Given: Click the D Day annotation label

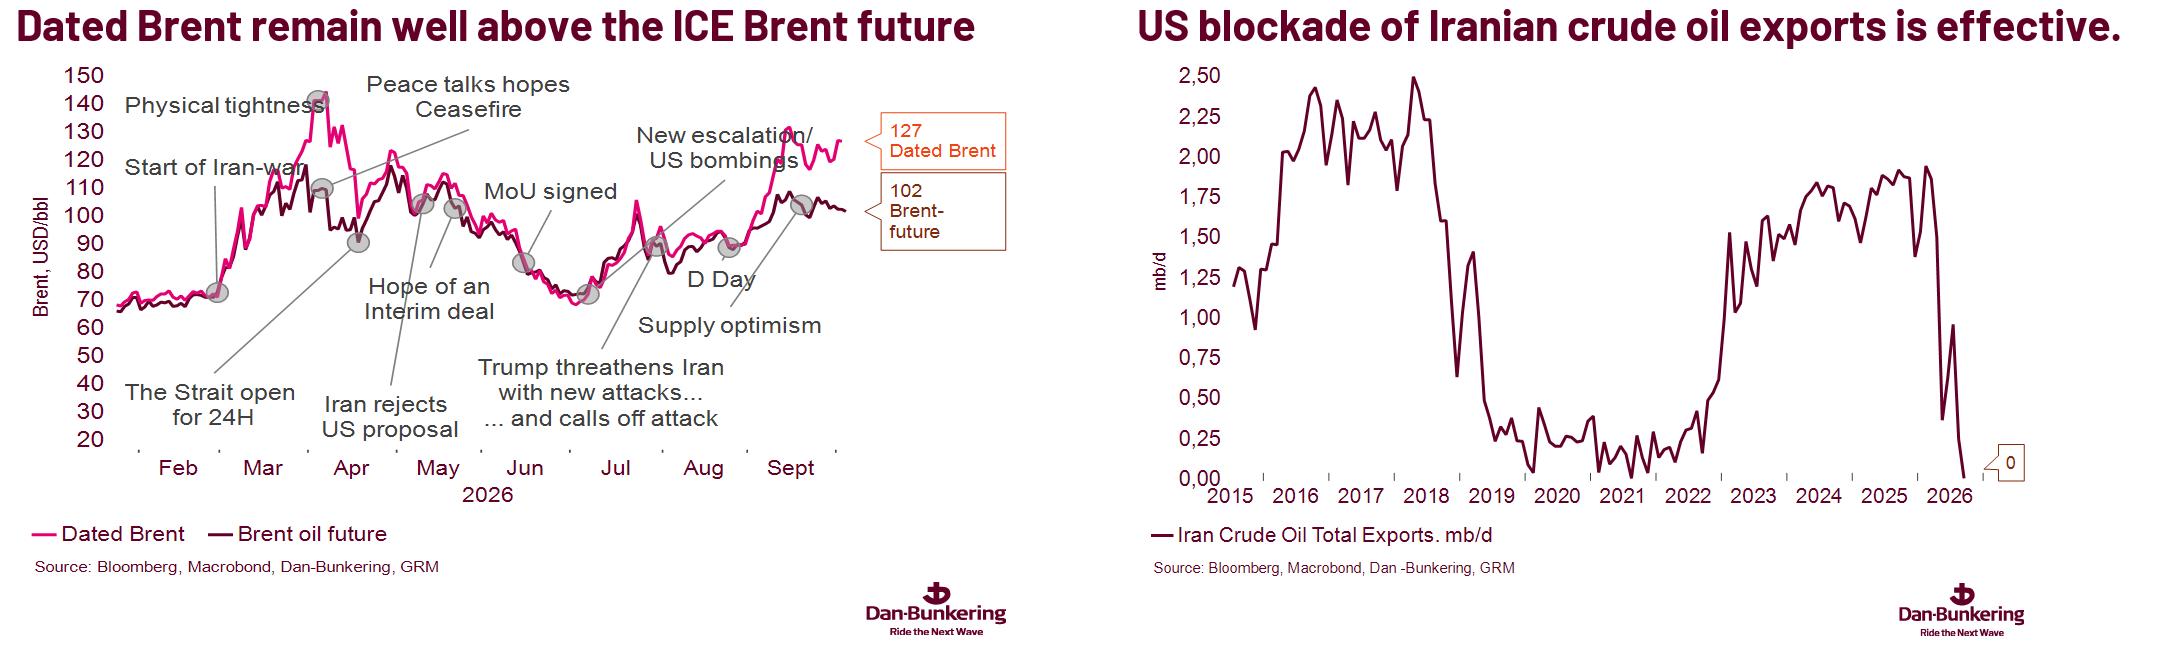Looking at the screenshot, I should tap(721, 280).
